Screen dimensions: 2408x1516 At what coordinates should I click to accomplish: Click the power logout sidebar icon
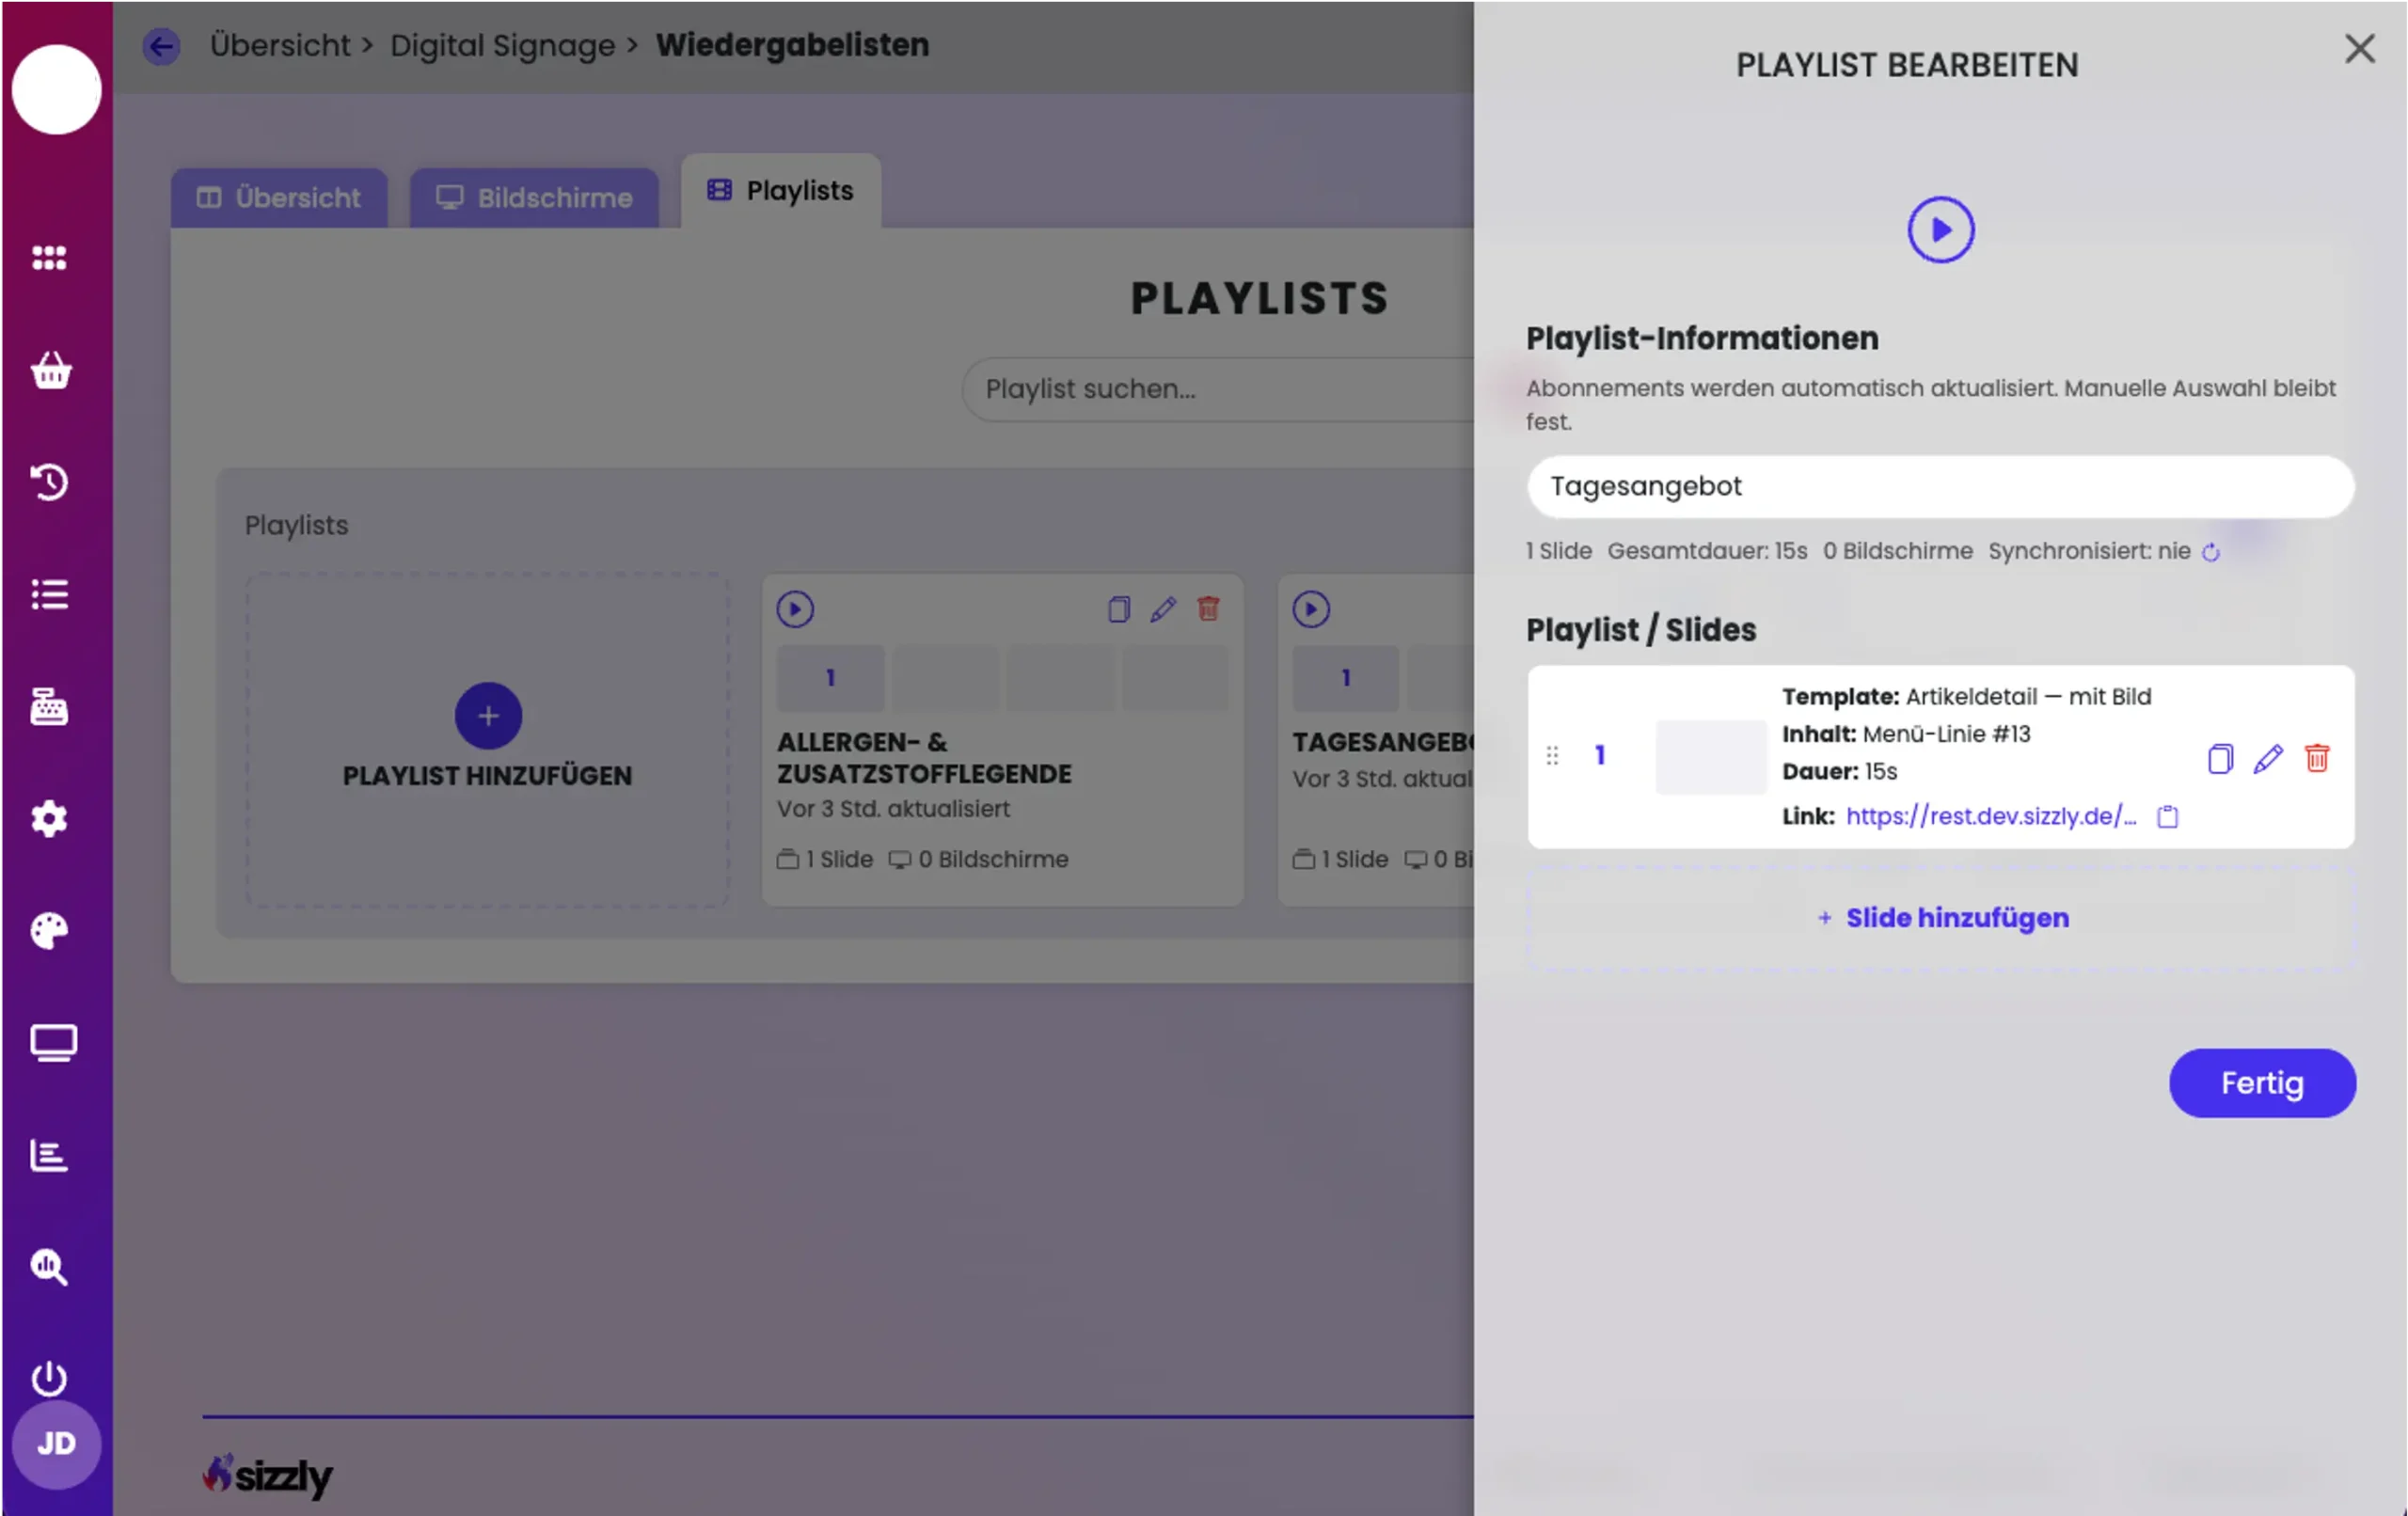tap(49, 1378)
